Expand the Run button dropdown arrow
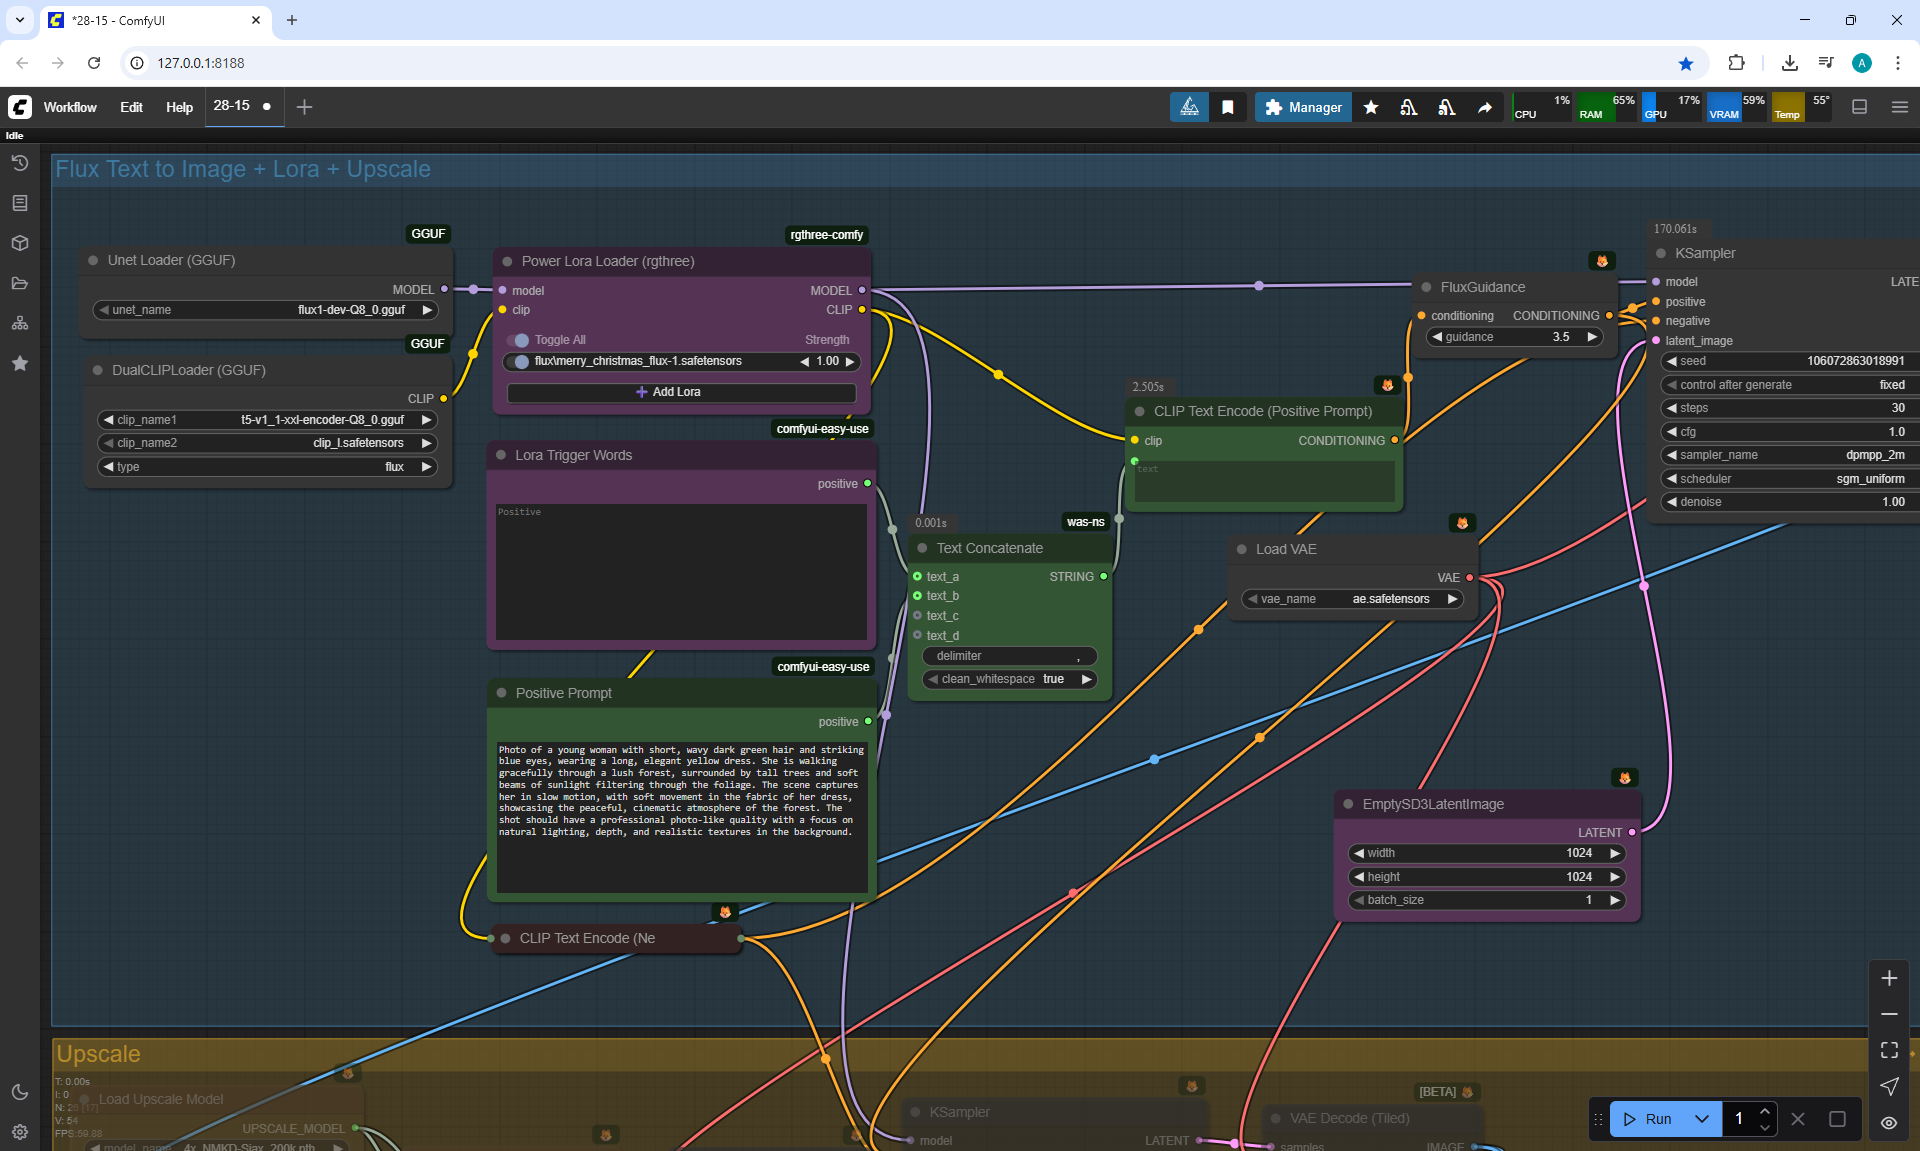The width and height of the screenshot is (1920, 1151). [1702, 1119]
